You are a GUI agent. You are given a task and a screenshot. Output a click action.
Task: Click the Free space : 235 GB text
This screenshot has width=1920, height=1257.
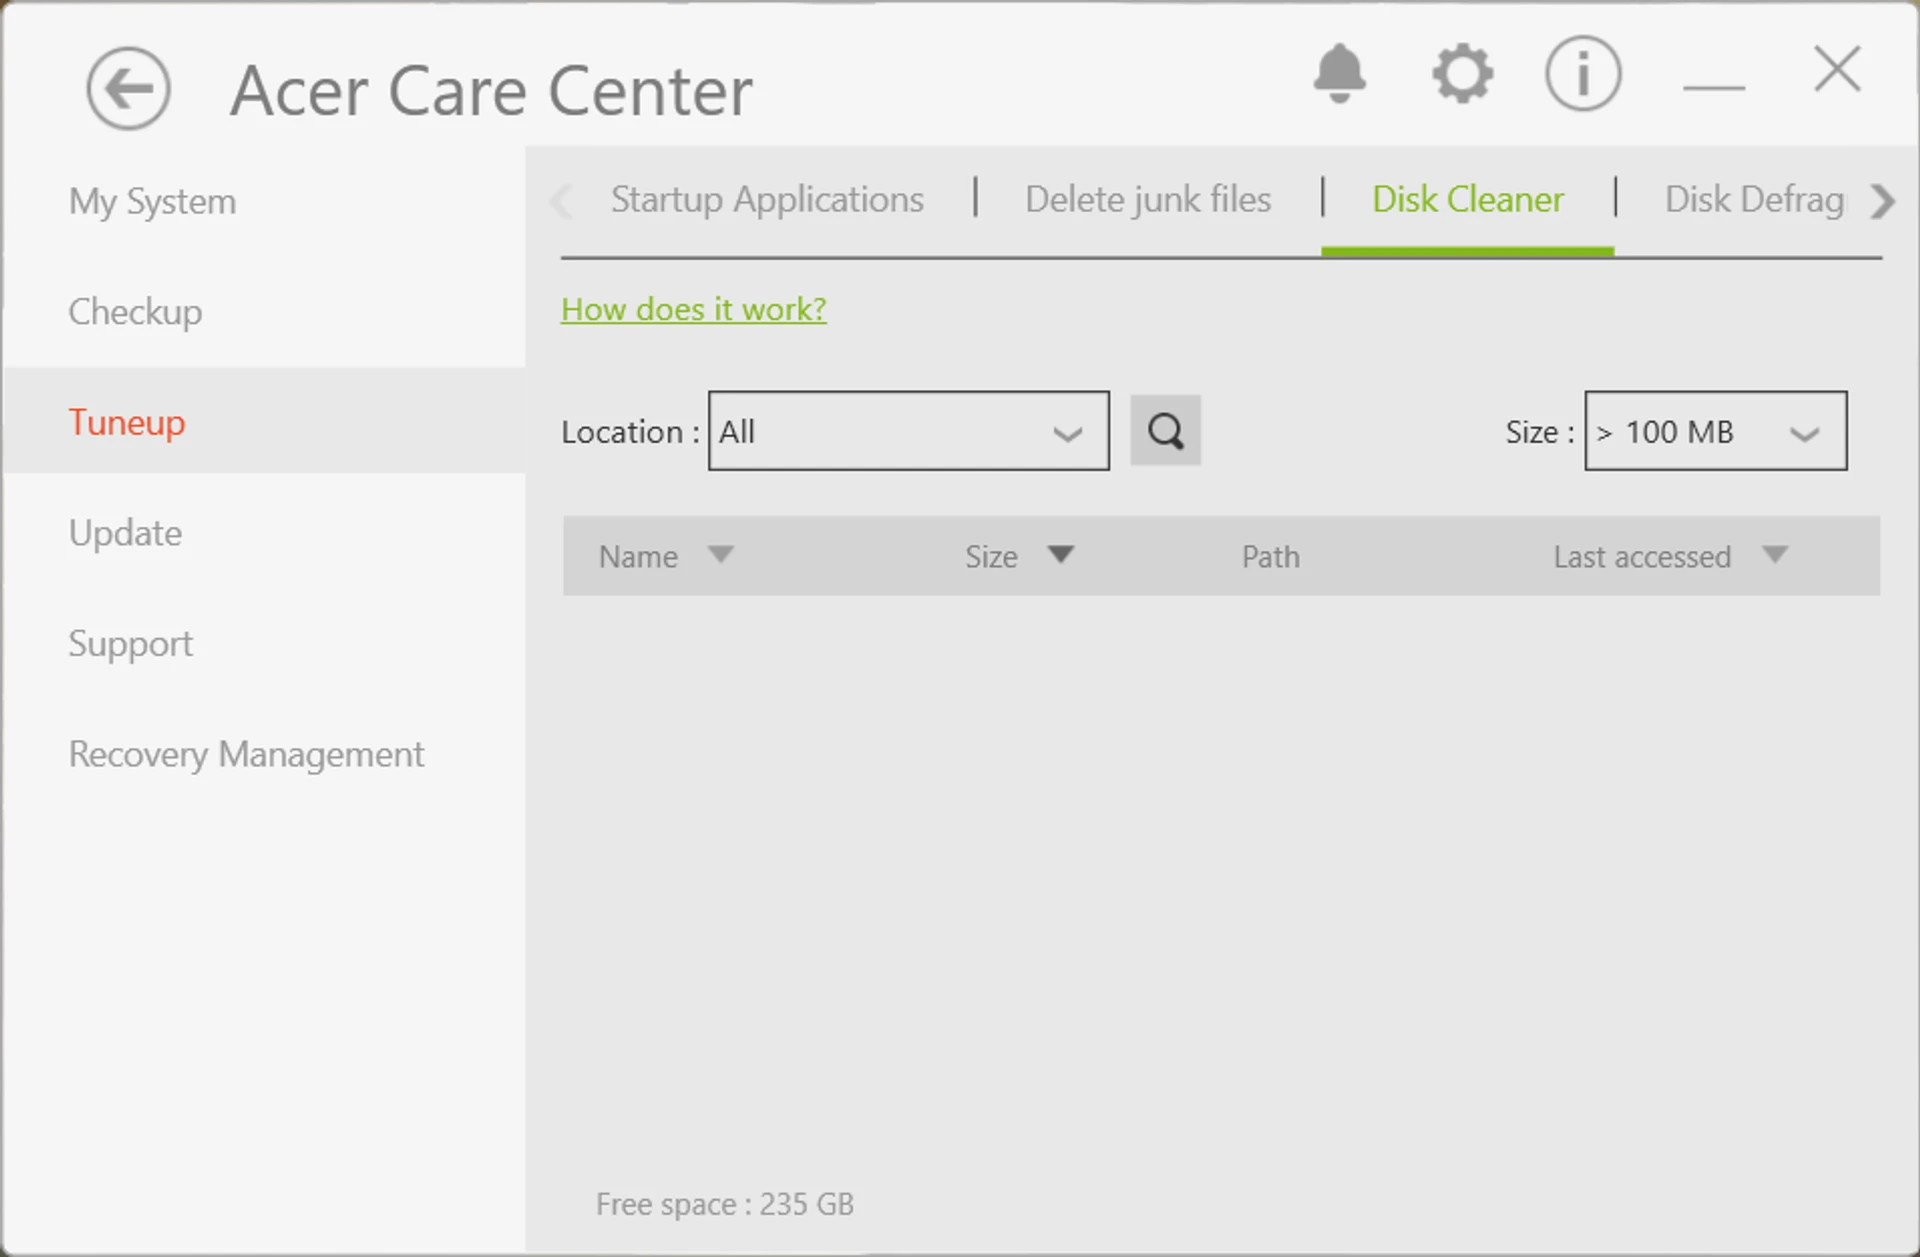point(725,1204)
